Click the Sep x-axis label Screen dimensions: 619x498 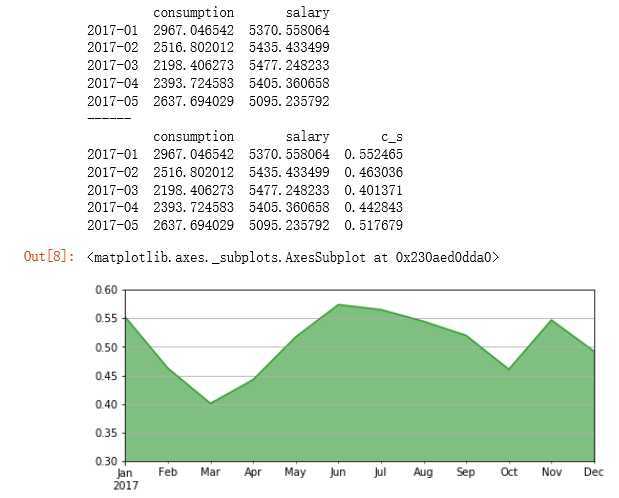click(466, 472)
